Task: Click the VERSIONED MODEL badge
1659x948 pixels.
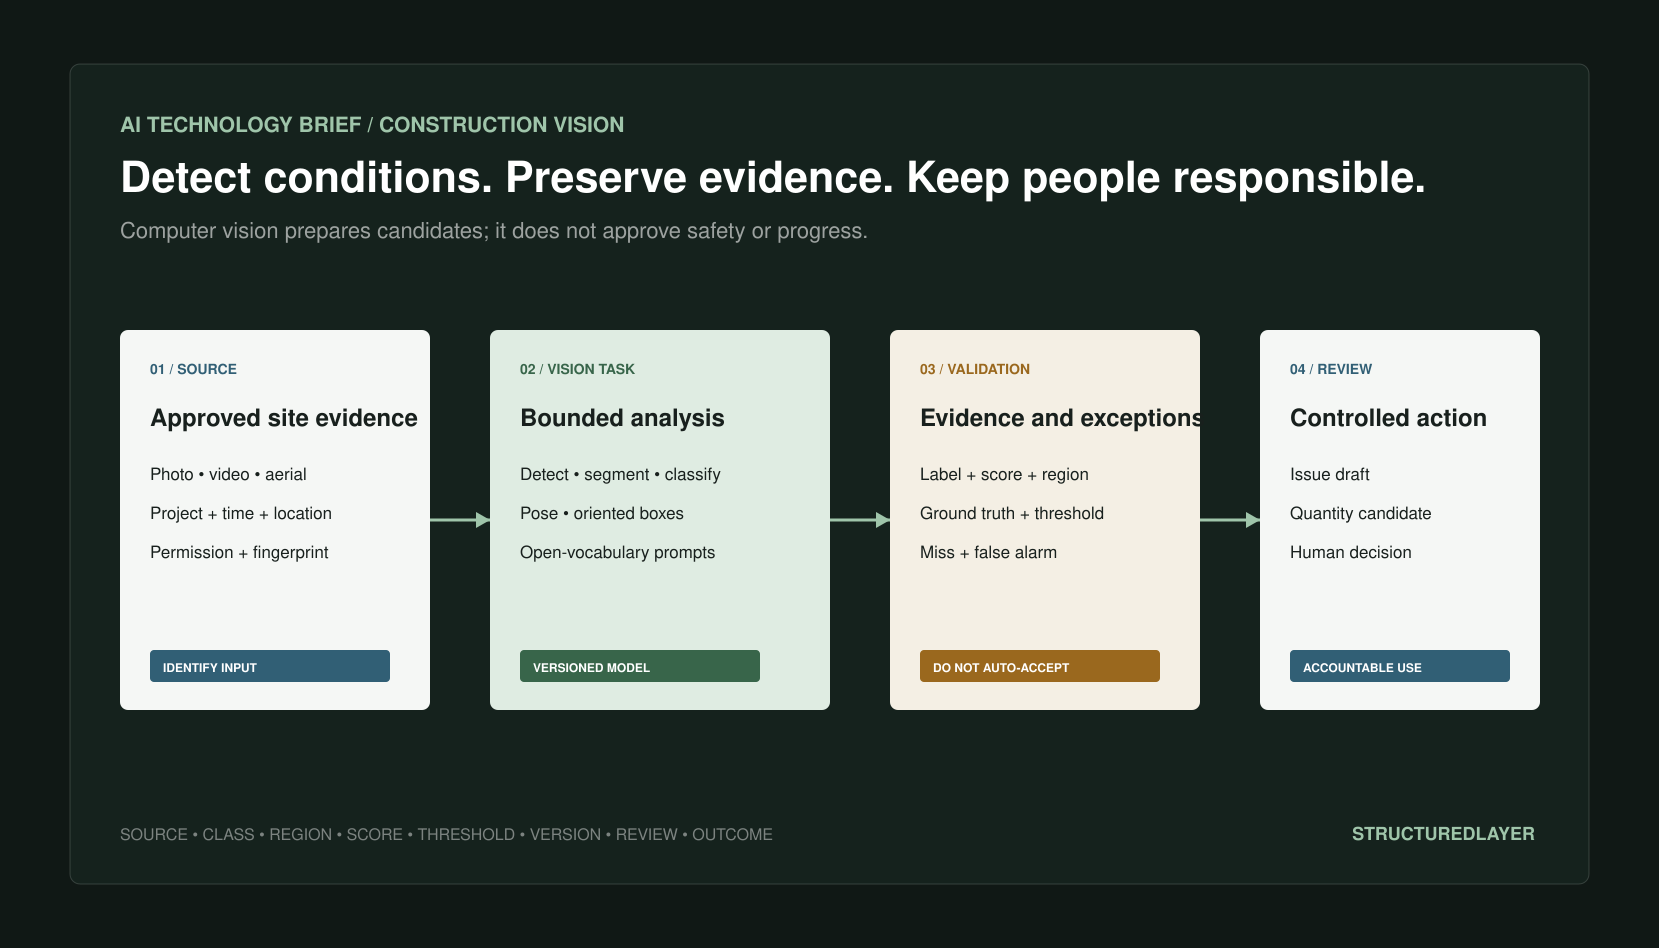Action: (640, 666)
